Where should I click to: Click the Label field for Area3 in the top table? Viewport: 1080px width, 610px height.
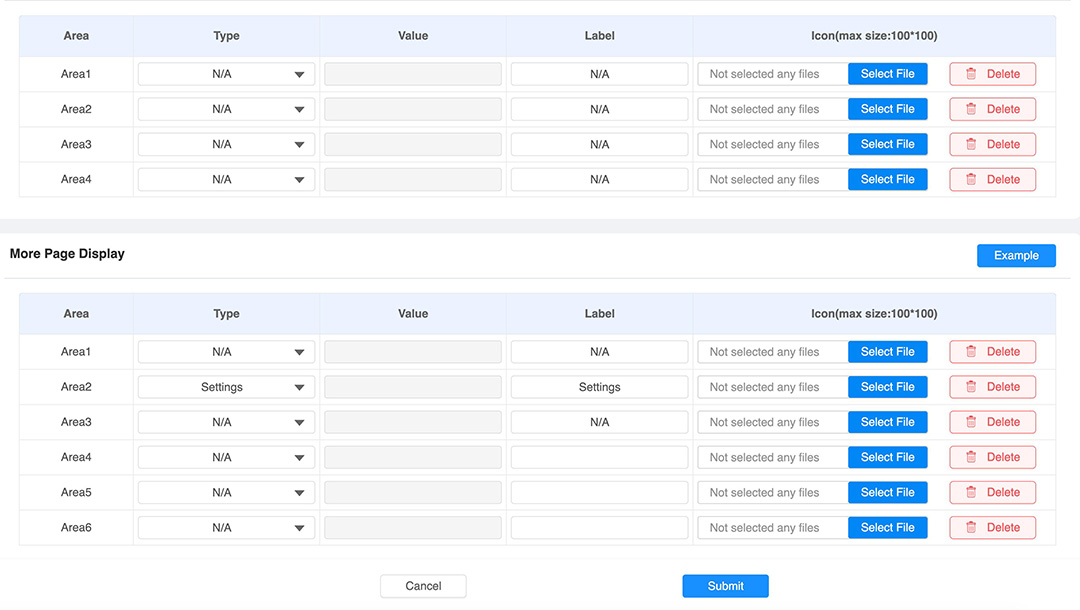point(599,144)
